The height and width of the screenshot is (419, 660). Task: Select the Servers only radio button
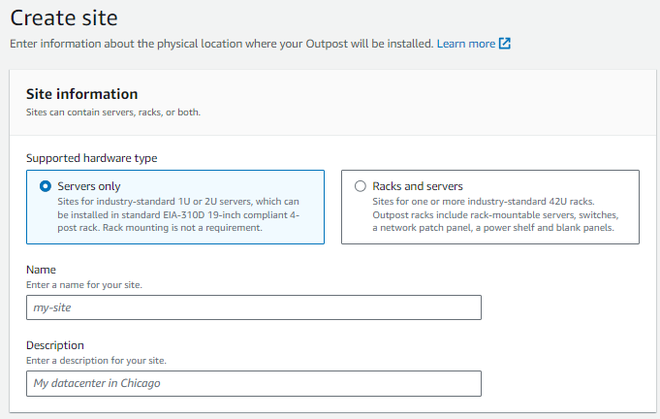click(x=45, y=186)
